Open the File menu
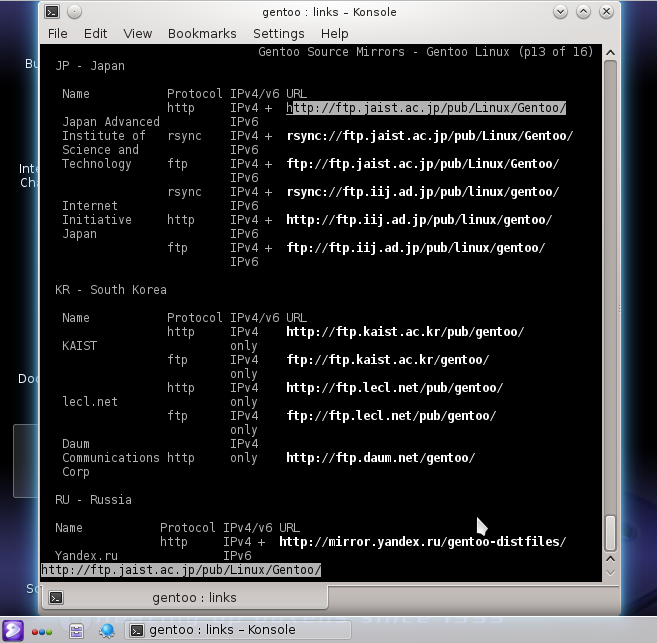 57,34
